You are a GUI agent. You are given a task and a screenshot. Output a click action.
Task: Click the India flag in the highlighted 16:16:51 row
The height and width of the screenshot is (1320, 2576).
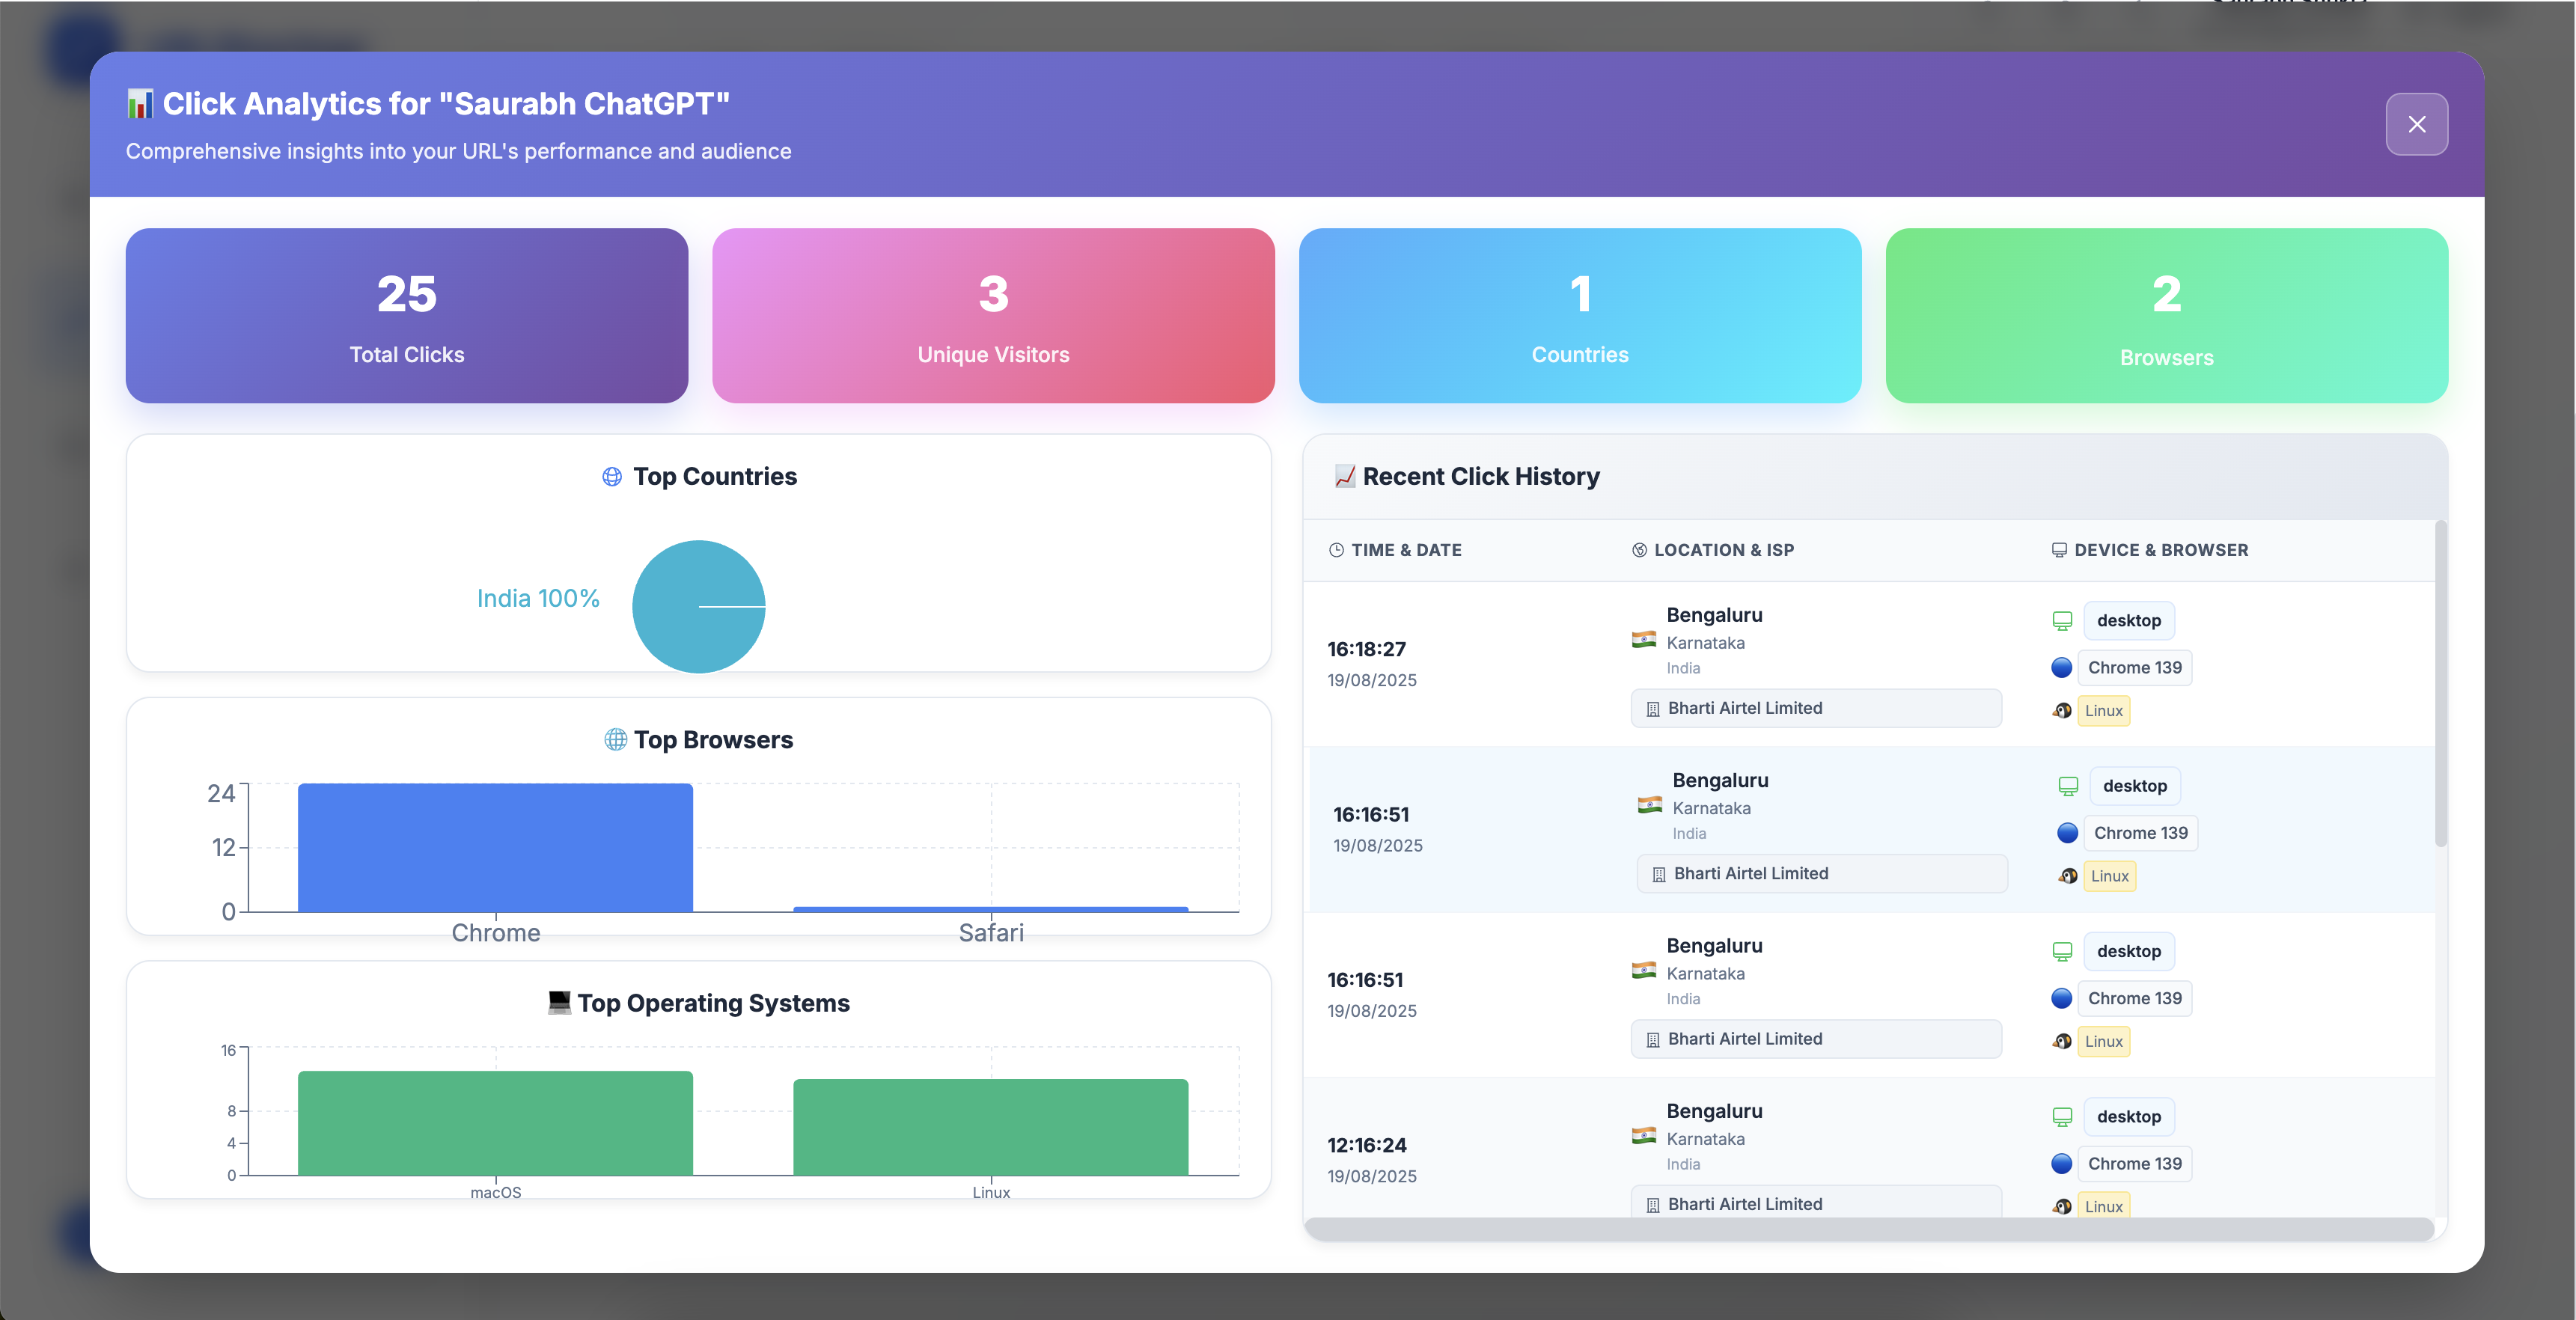point(1649,805)
